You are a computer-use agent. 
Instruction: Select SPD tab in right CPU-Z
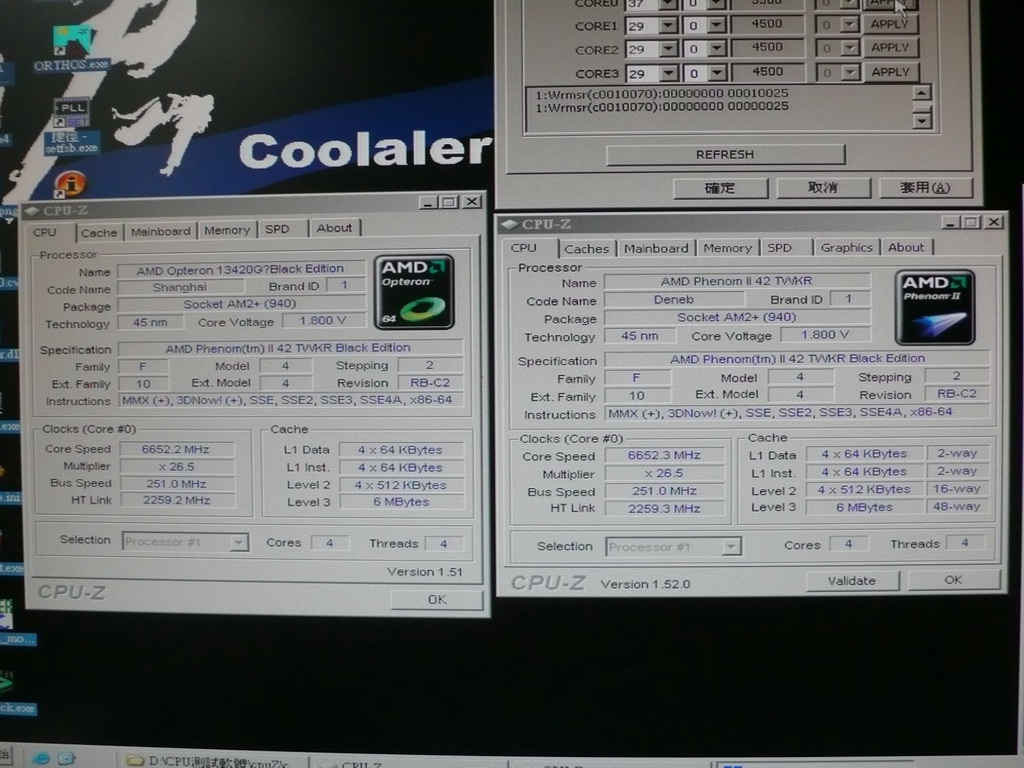tap(780, 248)
